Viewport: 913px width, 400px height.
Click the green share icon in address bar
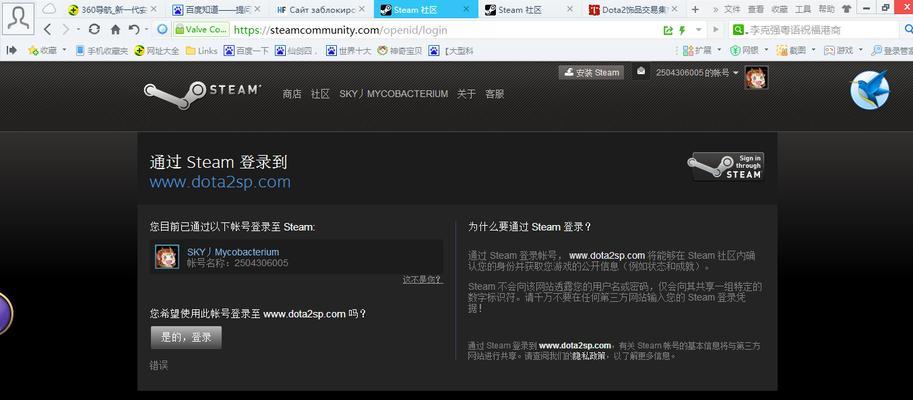668,30
